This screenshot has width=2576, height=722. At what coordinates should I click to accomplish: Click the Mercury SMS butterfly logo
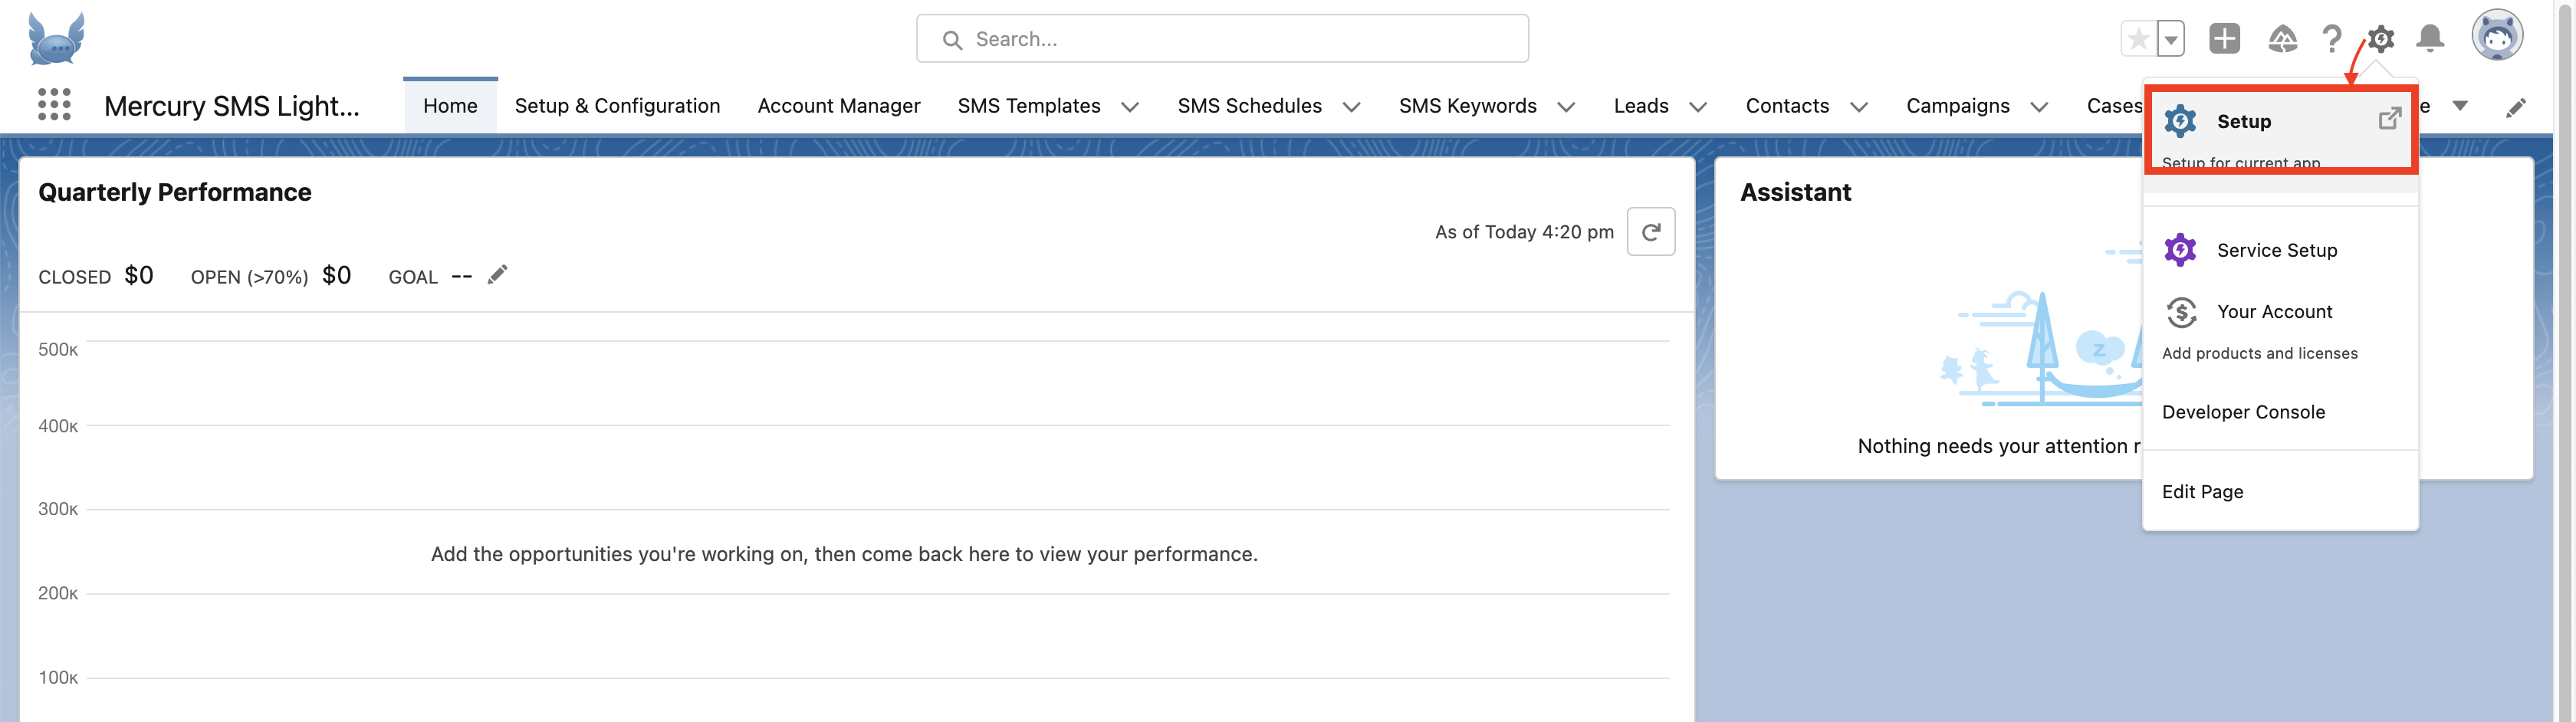click(56, 38)
